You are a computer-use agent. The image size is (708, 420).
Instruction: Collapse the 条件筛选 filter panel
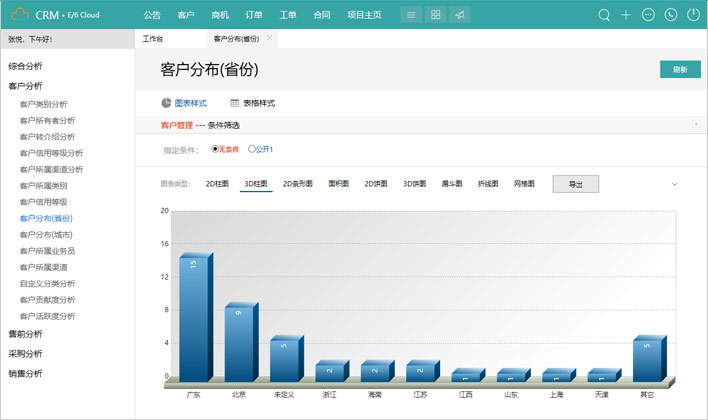point(695,124)
